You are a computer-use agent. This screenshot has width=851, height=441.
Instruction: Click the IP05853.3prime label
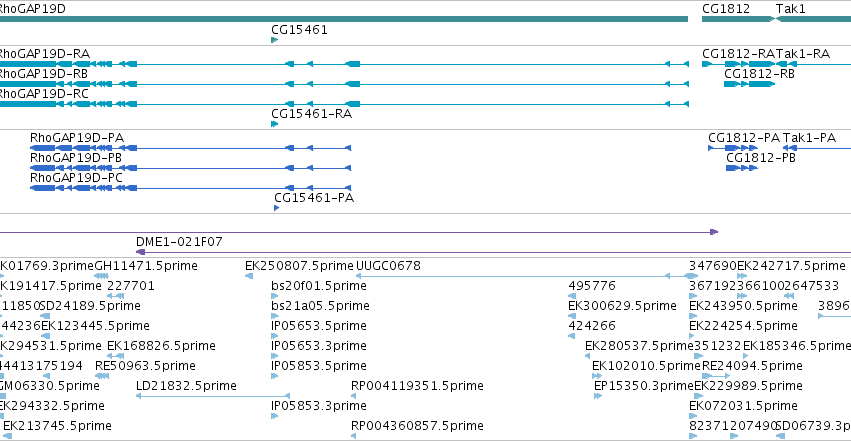click(x=319, y=406)
